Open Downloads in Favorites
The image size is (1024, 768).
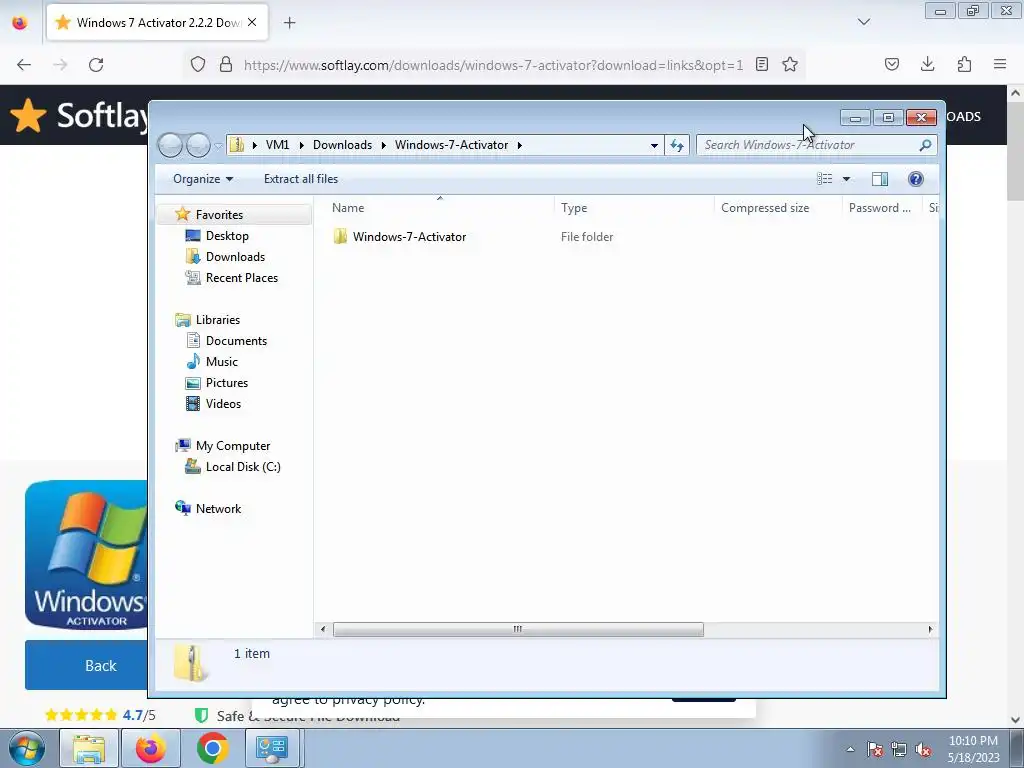[x=235, y=257]
